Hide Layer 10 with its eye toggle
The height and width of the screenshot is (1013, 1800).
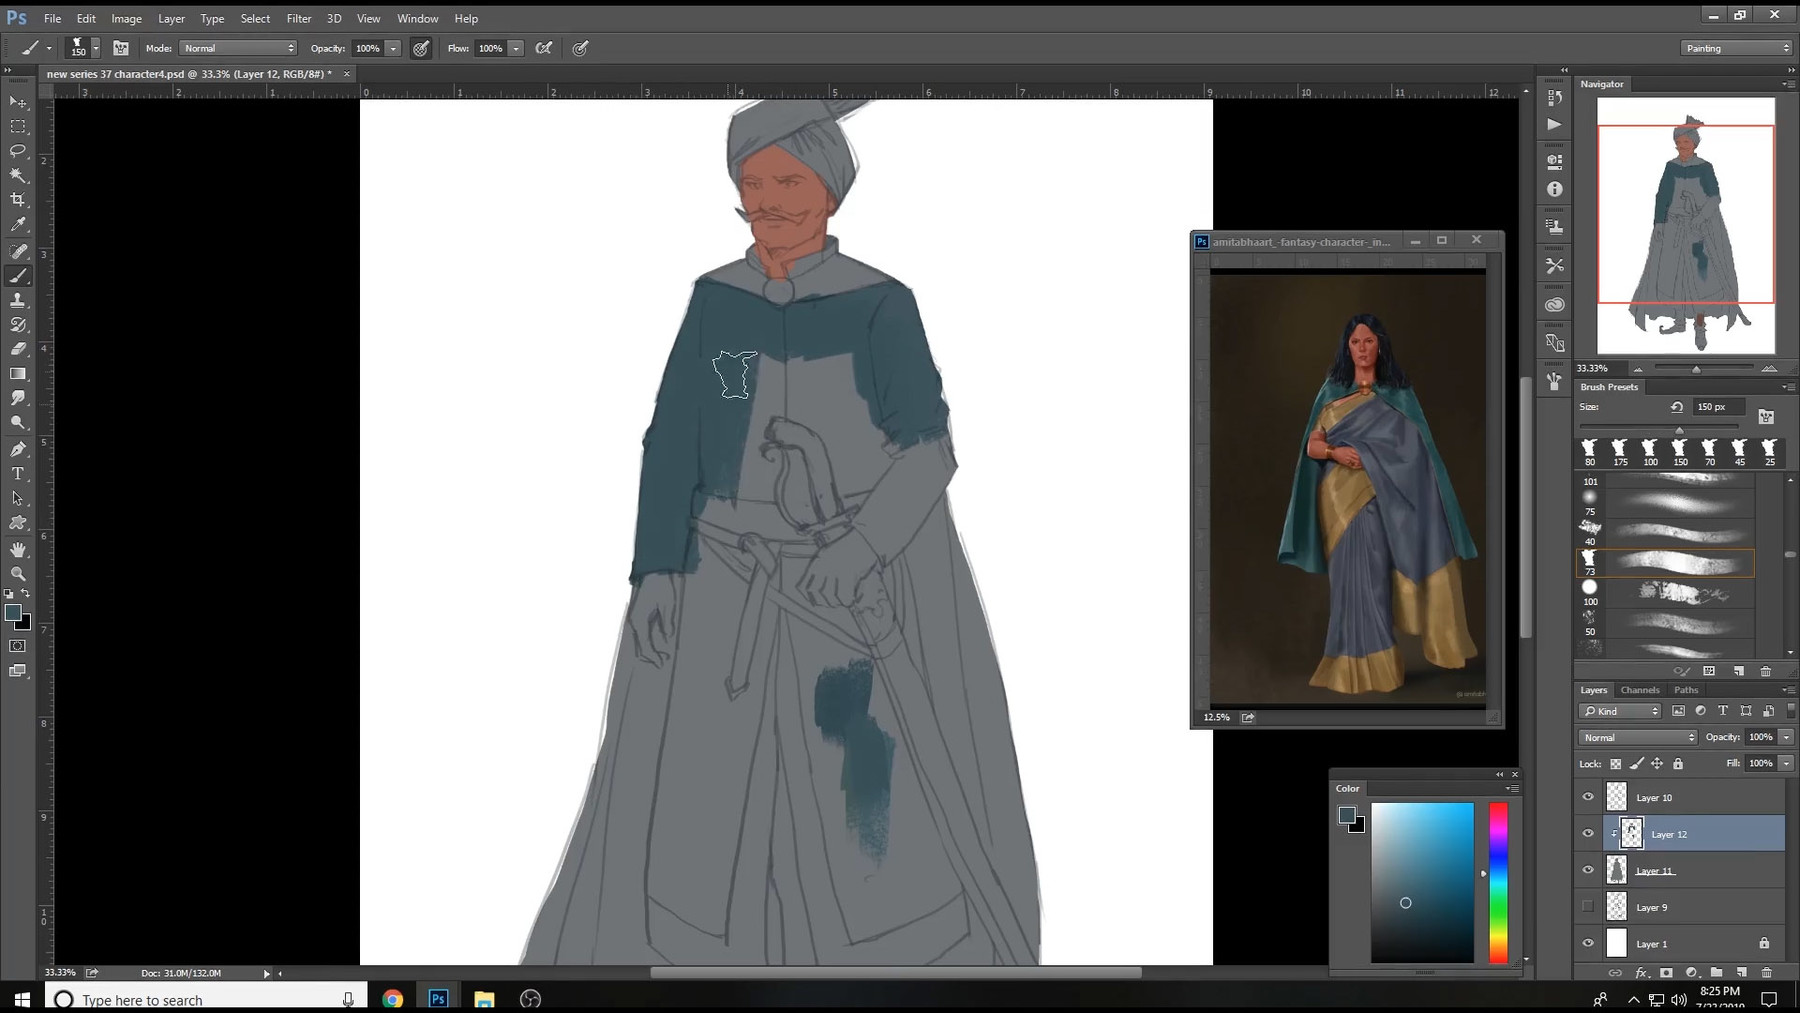click(x=1588, y=797)
